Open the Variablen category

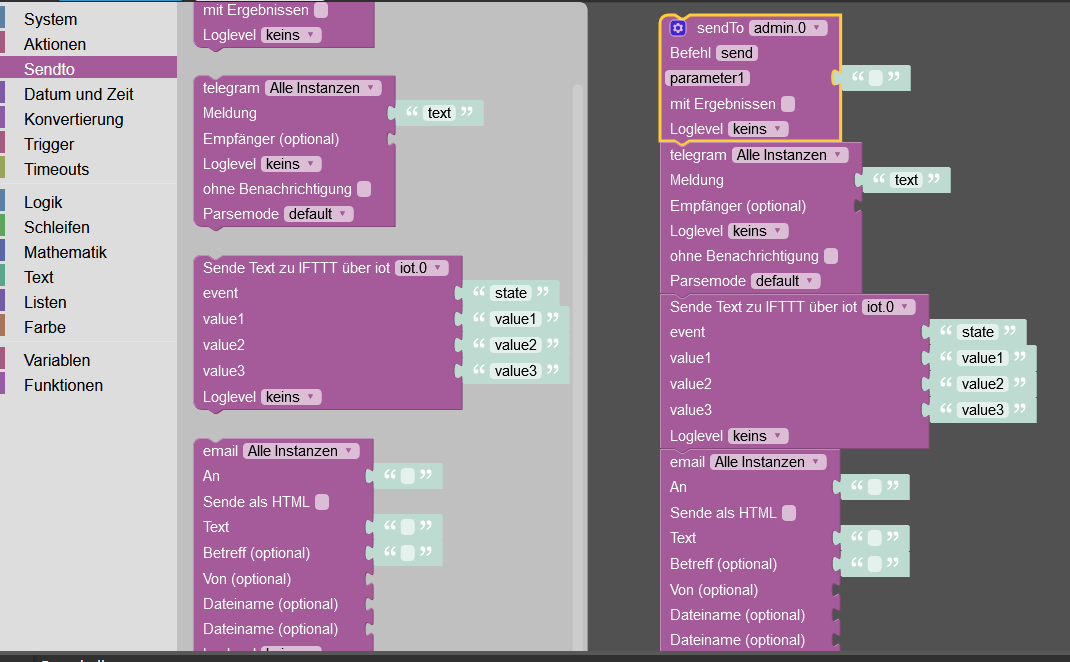coord(57,360)
